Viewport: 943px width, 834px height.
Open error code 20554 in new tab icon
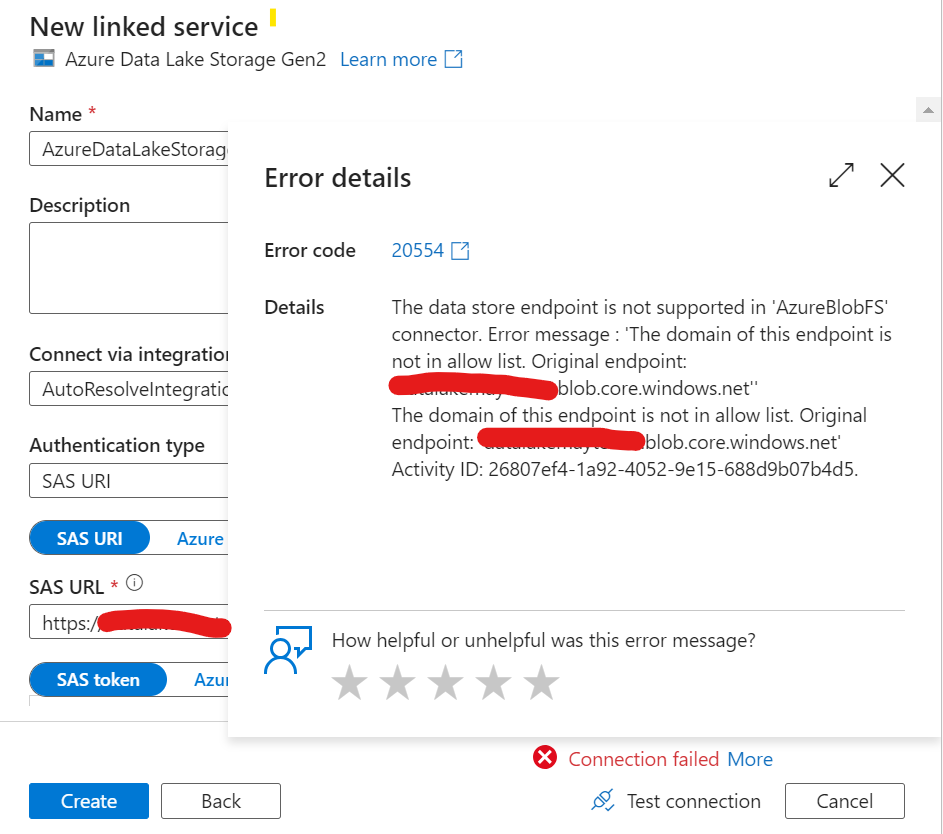pos(458,250)
